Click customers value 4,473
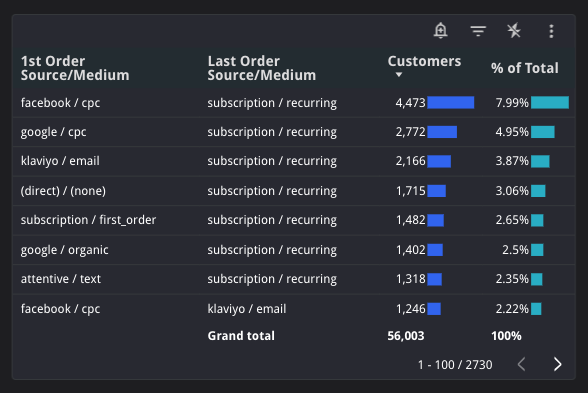Viewport: 588px width, 393px height. click(411, 103)
